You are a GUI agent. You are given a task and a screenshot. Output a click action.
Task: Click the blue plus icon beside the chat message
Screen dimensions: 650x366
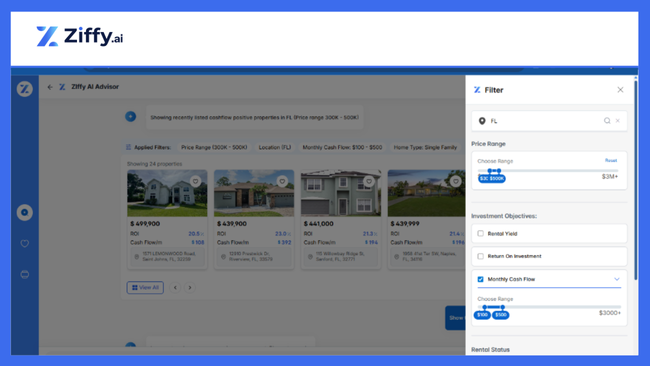[131, 116]
